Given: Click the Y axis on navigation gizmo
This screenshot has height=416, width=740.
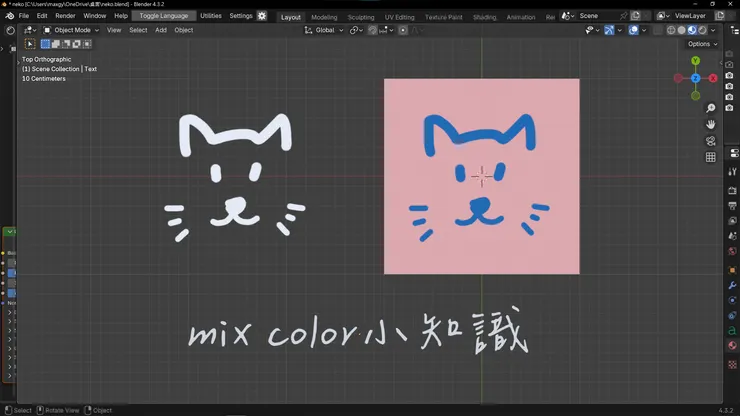Looking at the screenshot, I should (x=695, y=61).
